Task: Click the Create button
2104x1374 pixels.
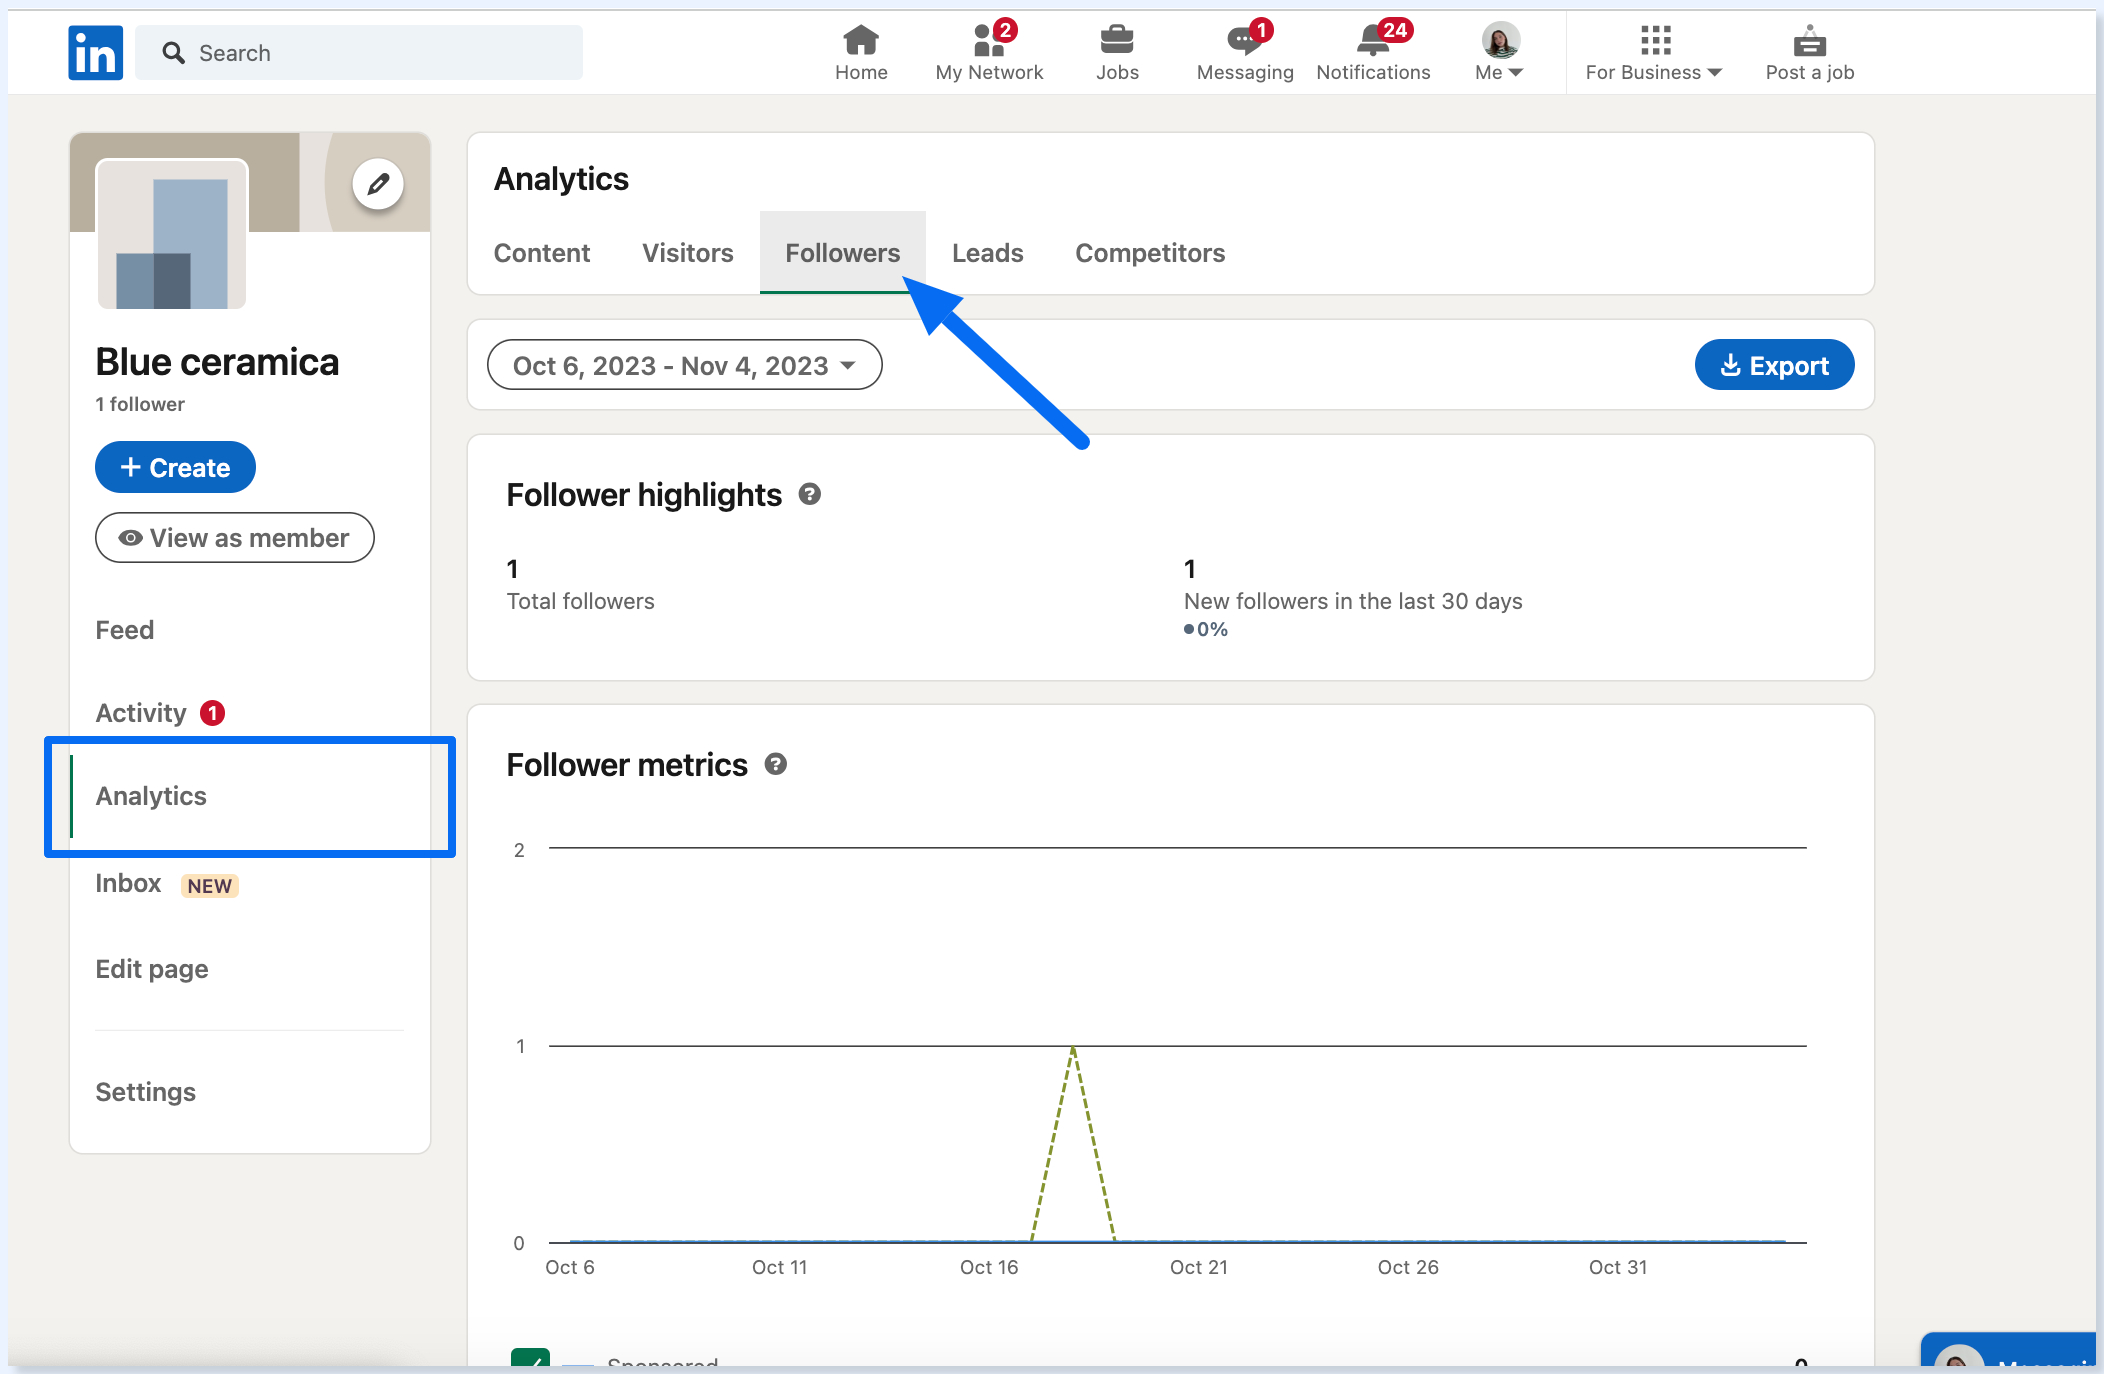Action: [x=175, y=467]
